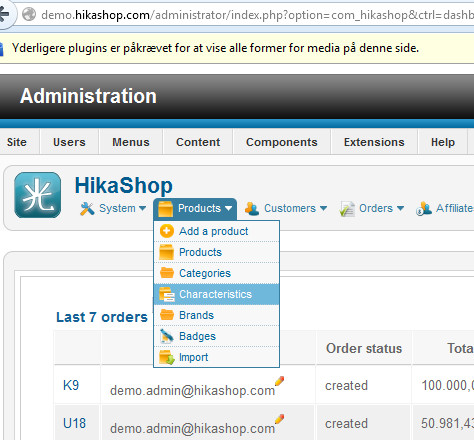Expand the Orders dropdown arrow
Image resolution: width=474 pixels, height=440 pixels.
400,208
